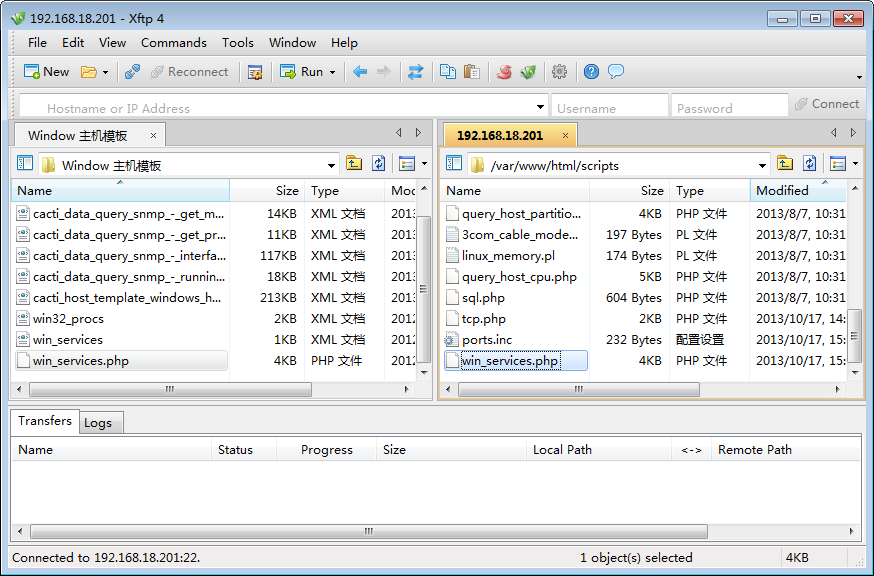Sort remote files by Type column

coord(710,191)
